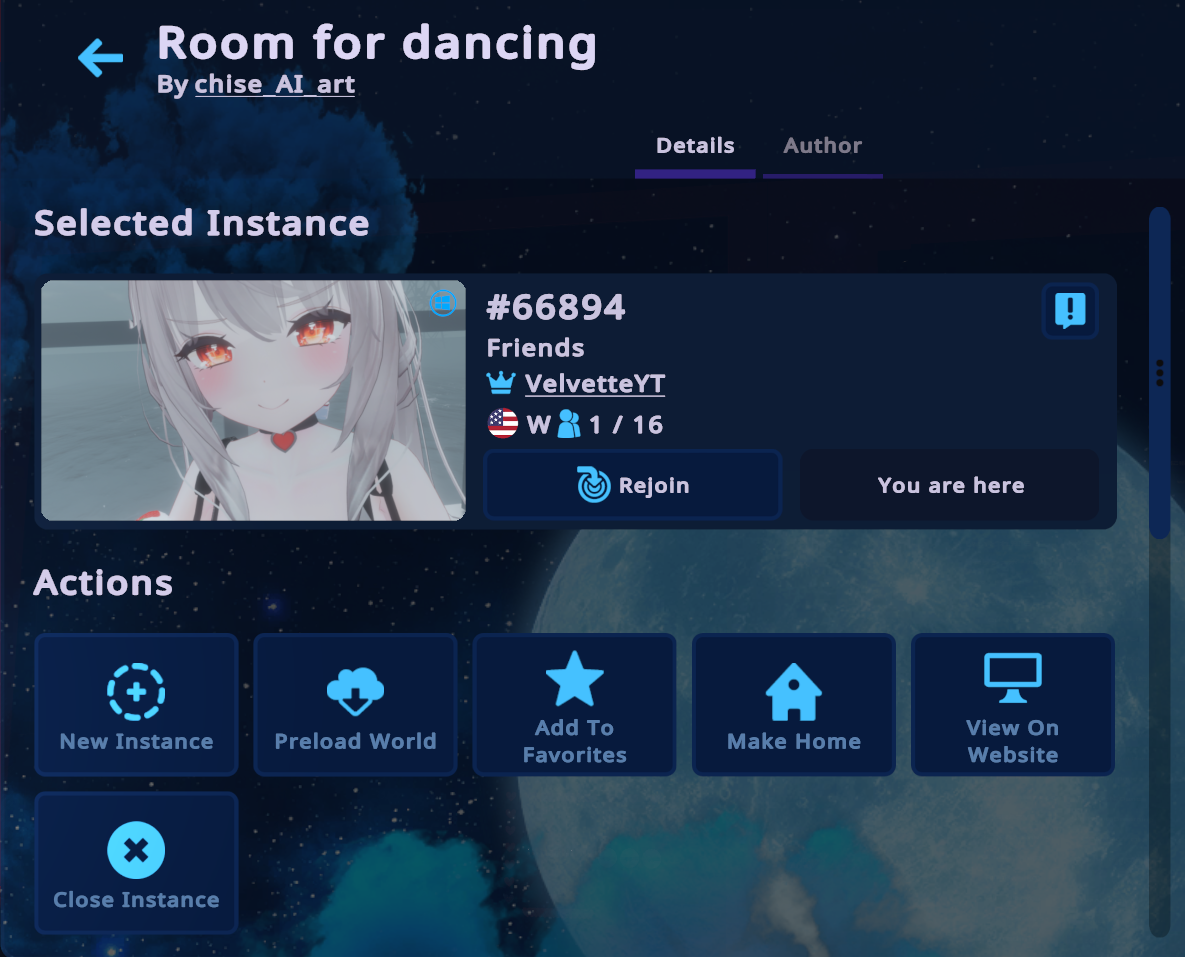Open View On Website
This screenshot has height=957, width=1185.
coord(1013,705)
